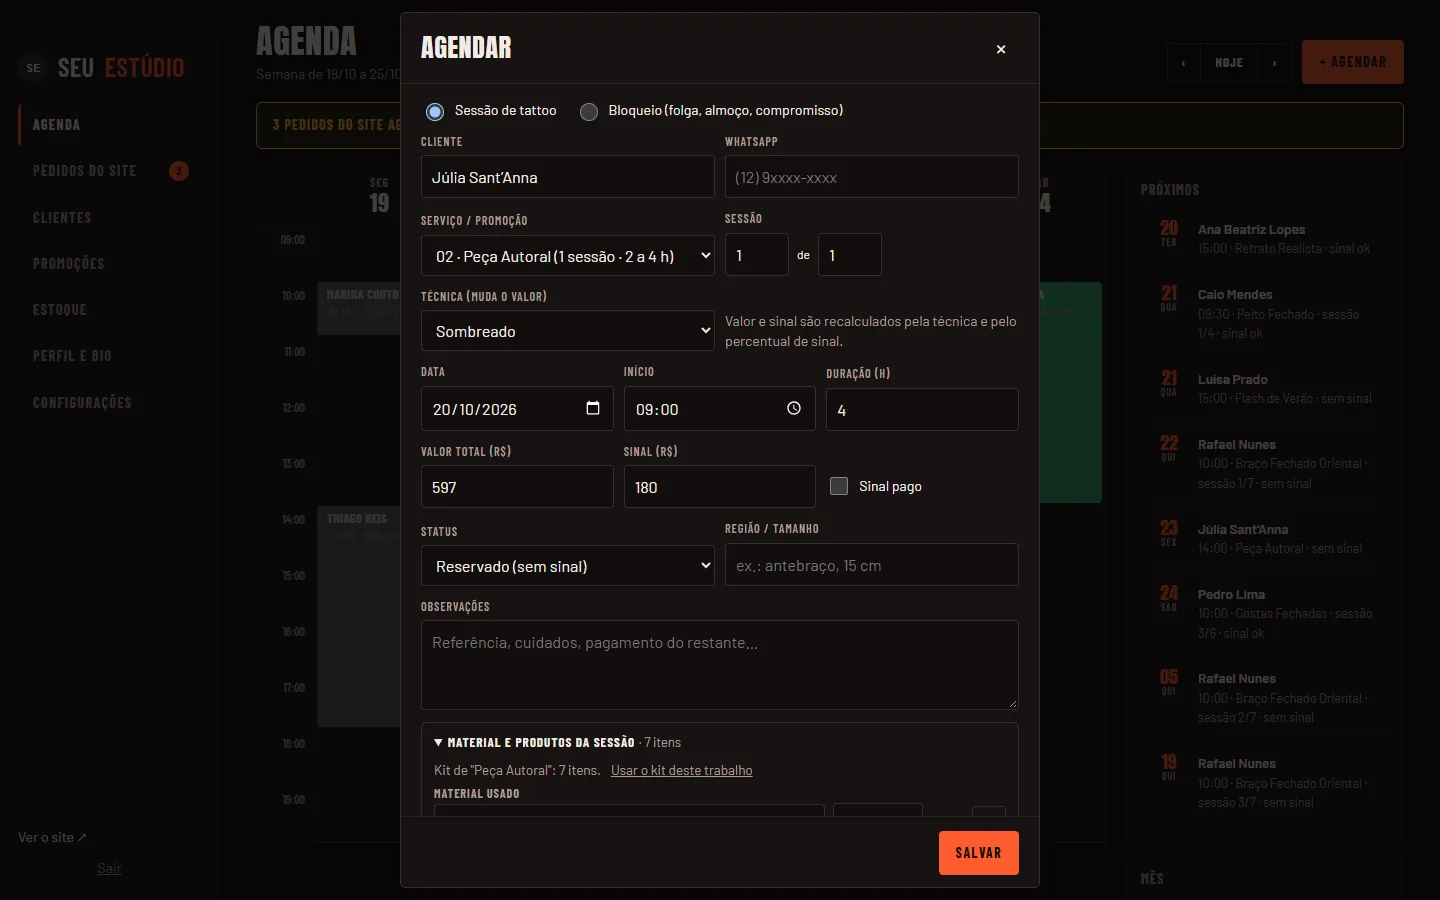Click the + Agendar button in the header
The width and height of the screenshot is (1440, 900).
pos(1352,62)
